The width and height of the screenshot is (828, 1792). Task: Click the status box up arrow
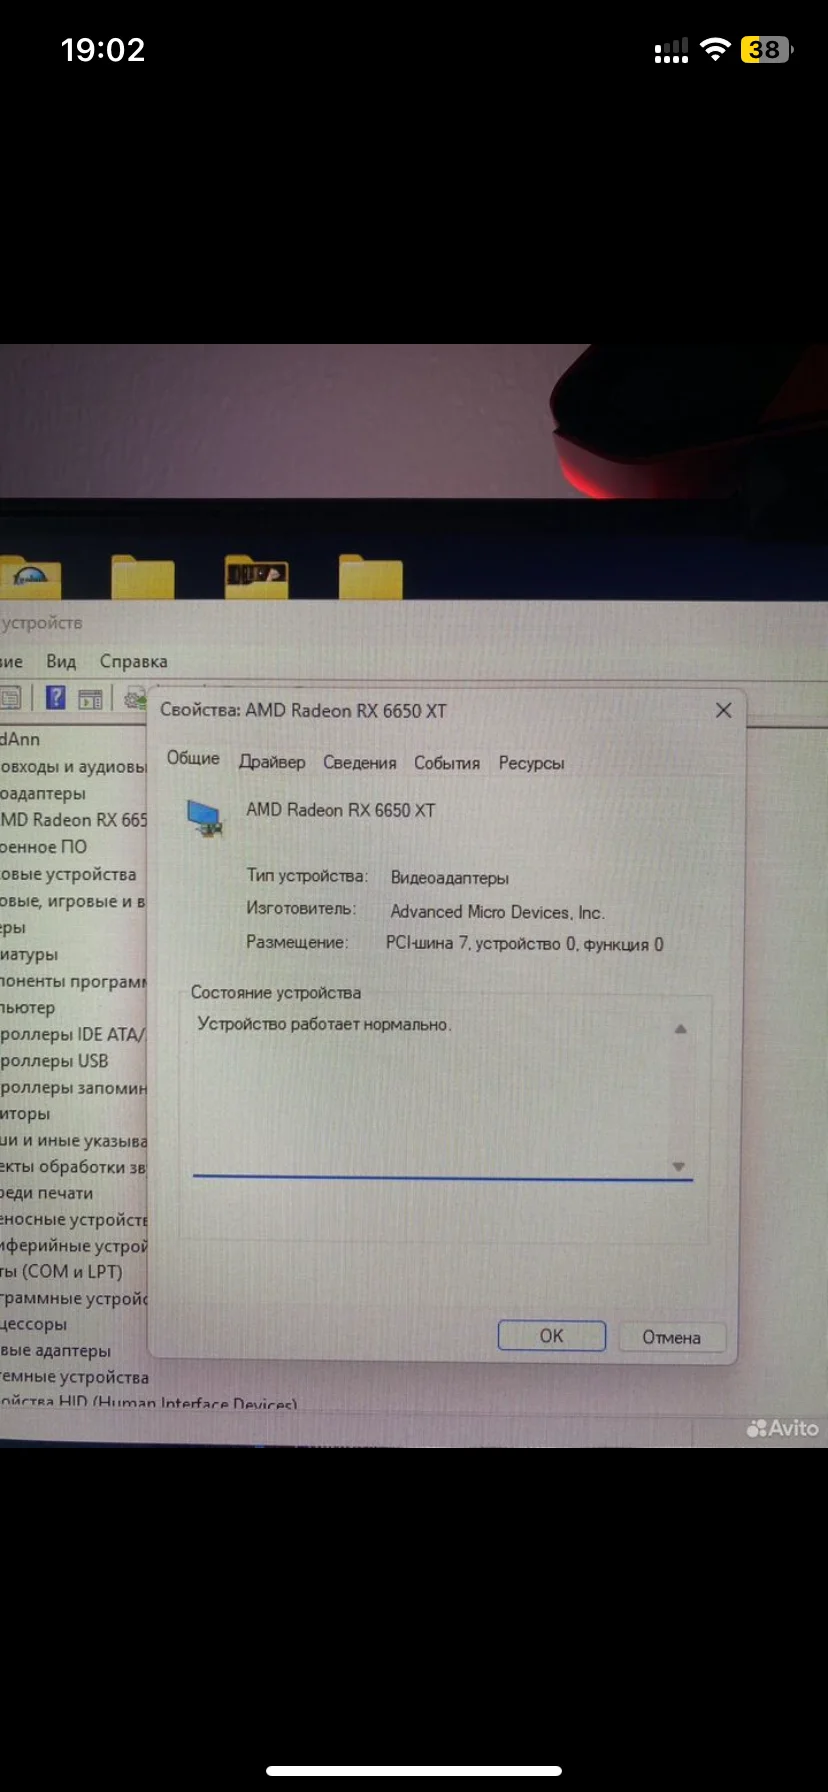click(680, 1029)
